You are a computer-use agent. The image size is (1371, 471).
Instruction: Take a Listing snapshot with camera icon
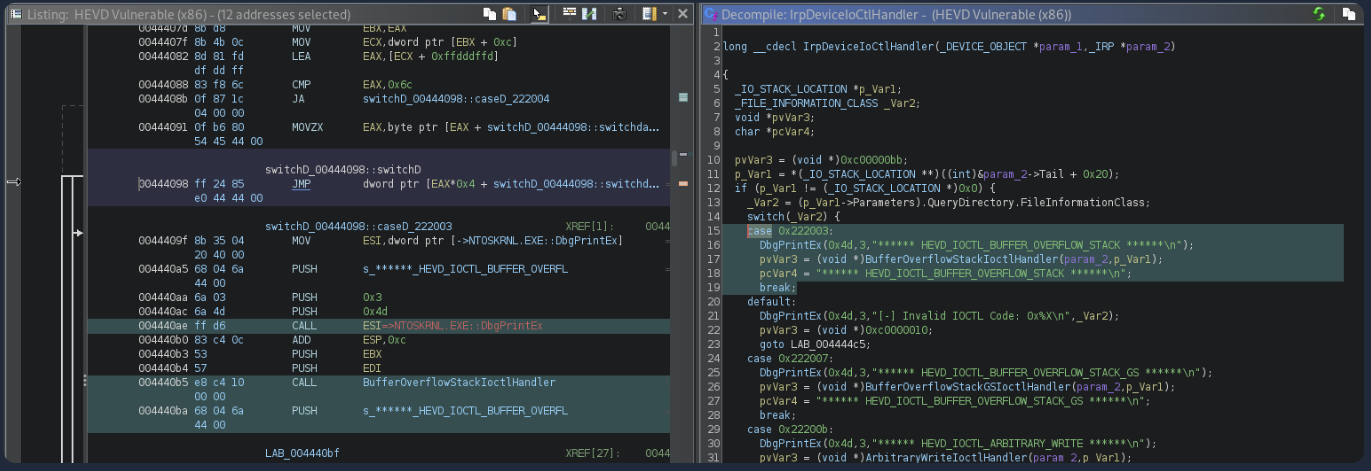pyautogui.click(x=619, y=14)
